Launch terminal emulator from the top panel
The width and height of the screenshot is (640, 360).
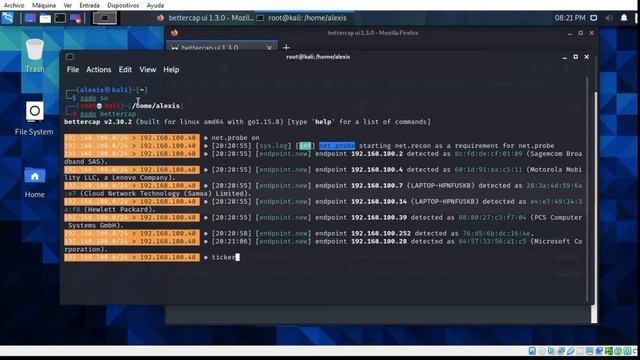pos(60,18)
